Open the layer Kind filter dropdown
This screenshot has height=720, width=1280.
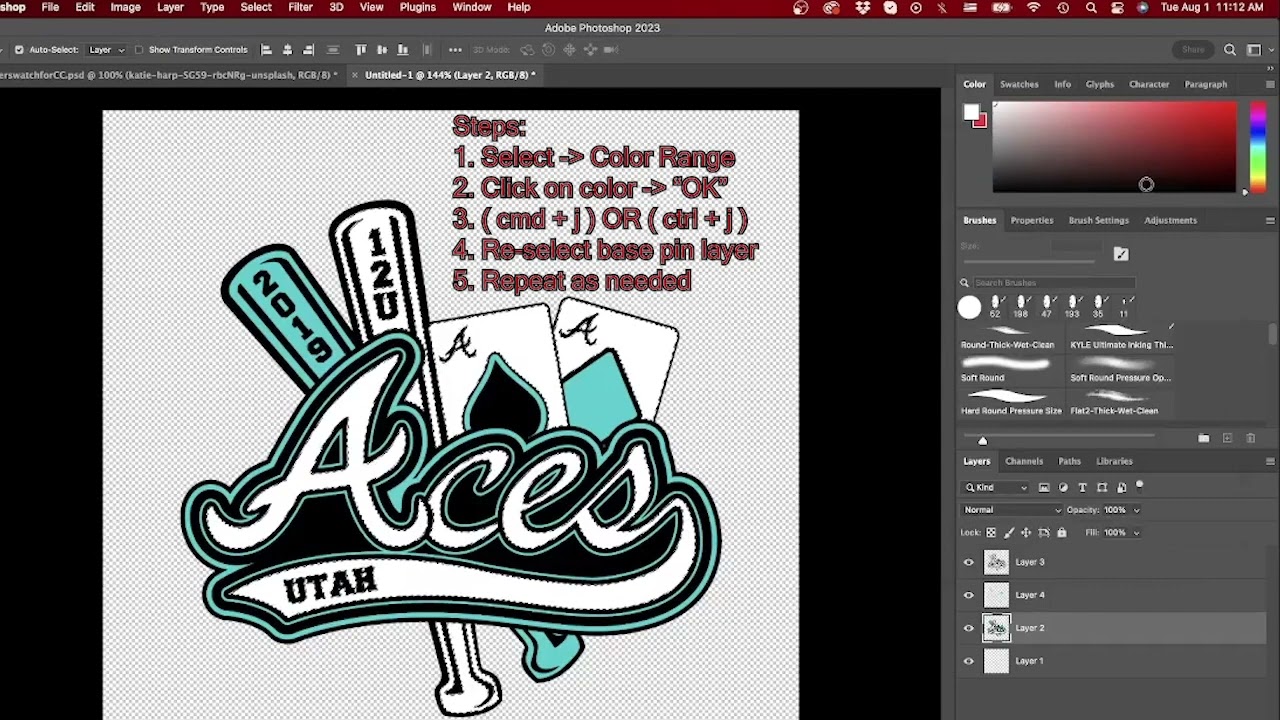point(995,487)
